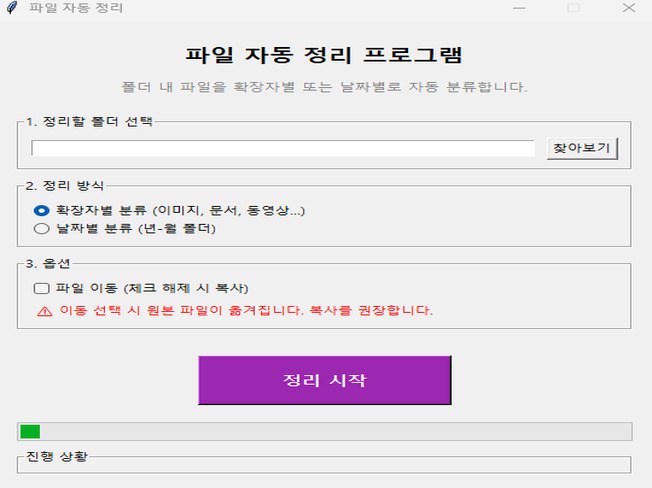Image resolution: width=652 pixels, height=488 pixels.
Task: Click the 파일 자동 정리 title bar text
Action: click(77, 8)
